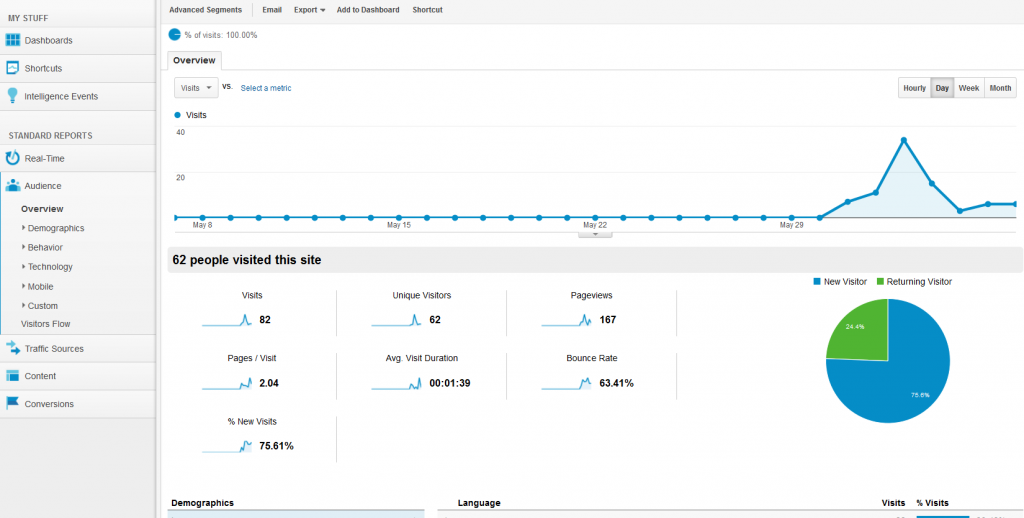This screenshot has height=518, width=1024.
Task: Click the Content page icon
Action: click(13, 376)
